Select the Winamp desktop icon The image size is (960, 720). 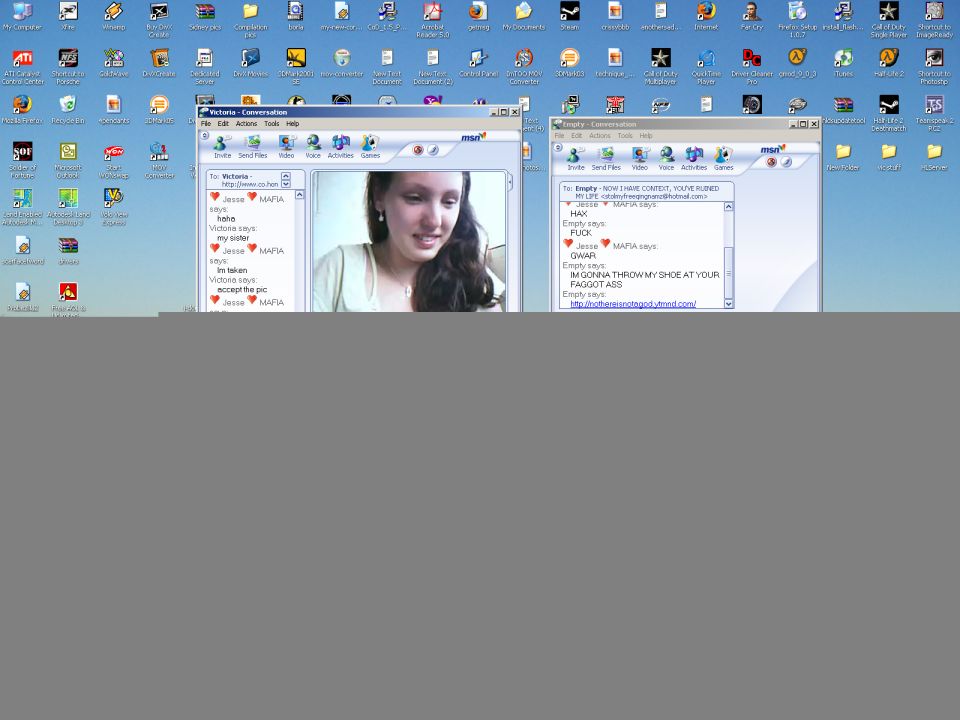[x=113, y=16]
